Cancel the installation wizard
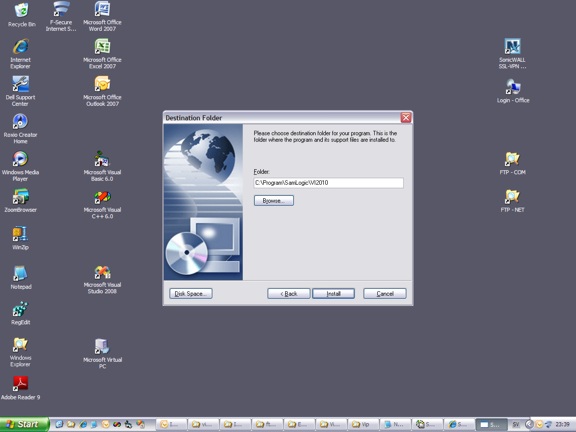Viewport: 576px width, 432px height. click(x=385, y=294)
